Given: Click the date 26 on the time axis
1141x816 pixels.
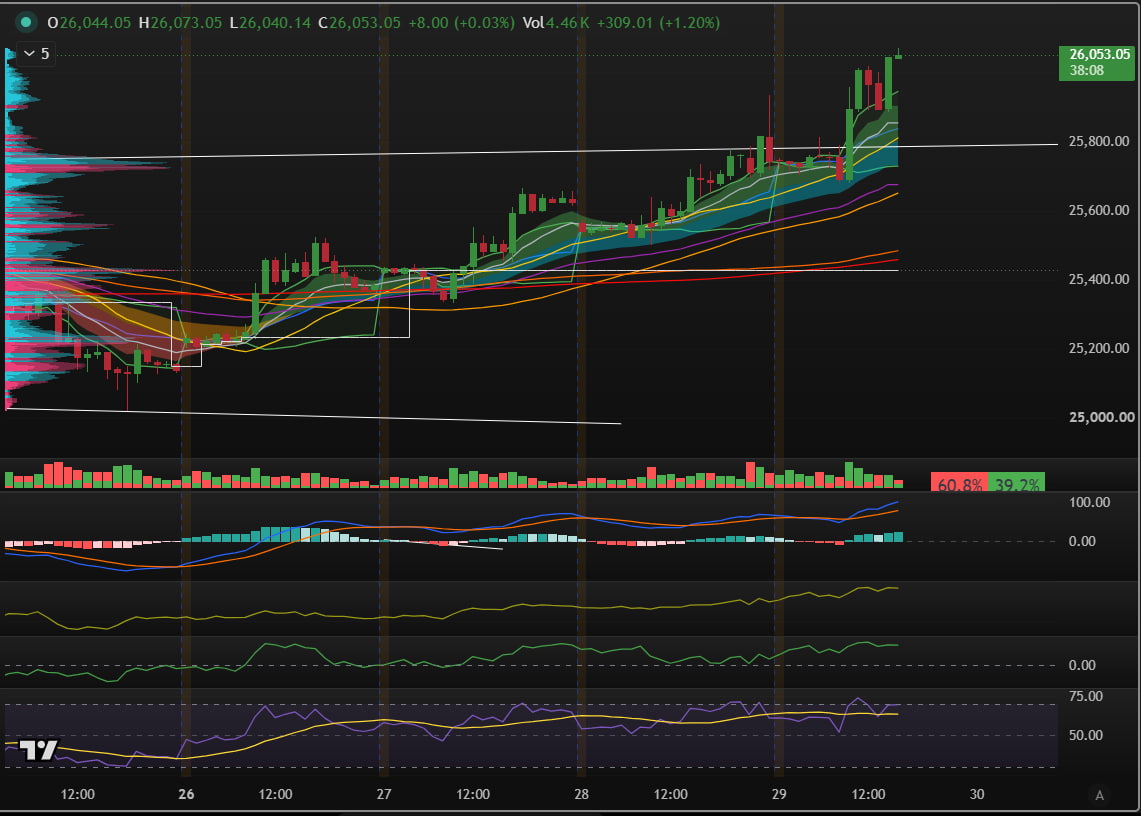Looking at the screenshot, I should (x=186, y=794).
